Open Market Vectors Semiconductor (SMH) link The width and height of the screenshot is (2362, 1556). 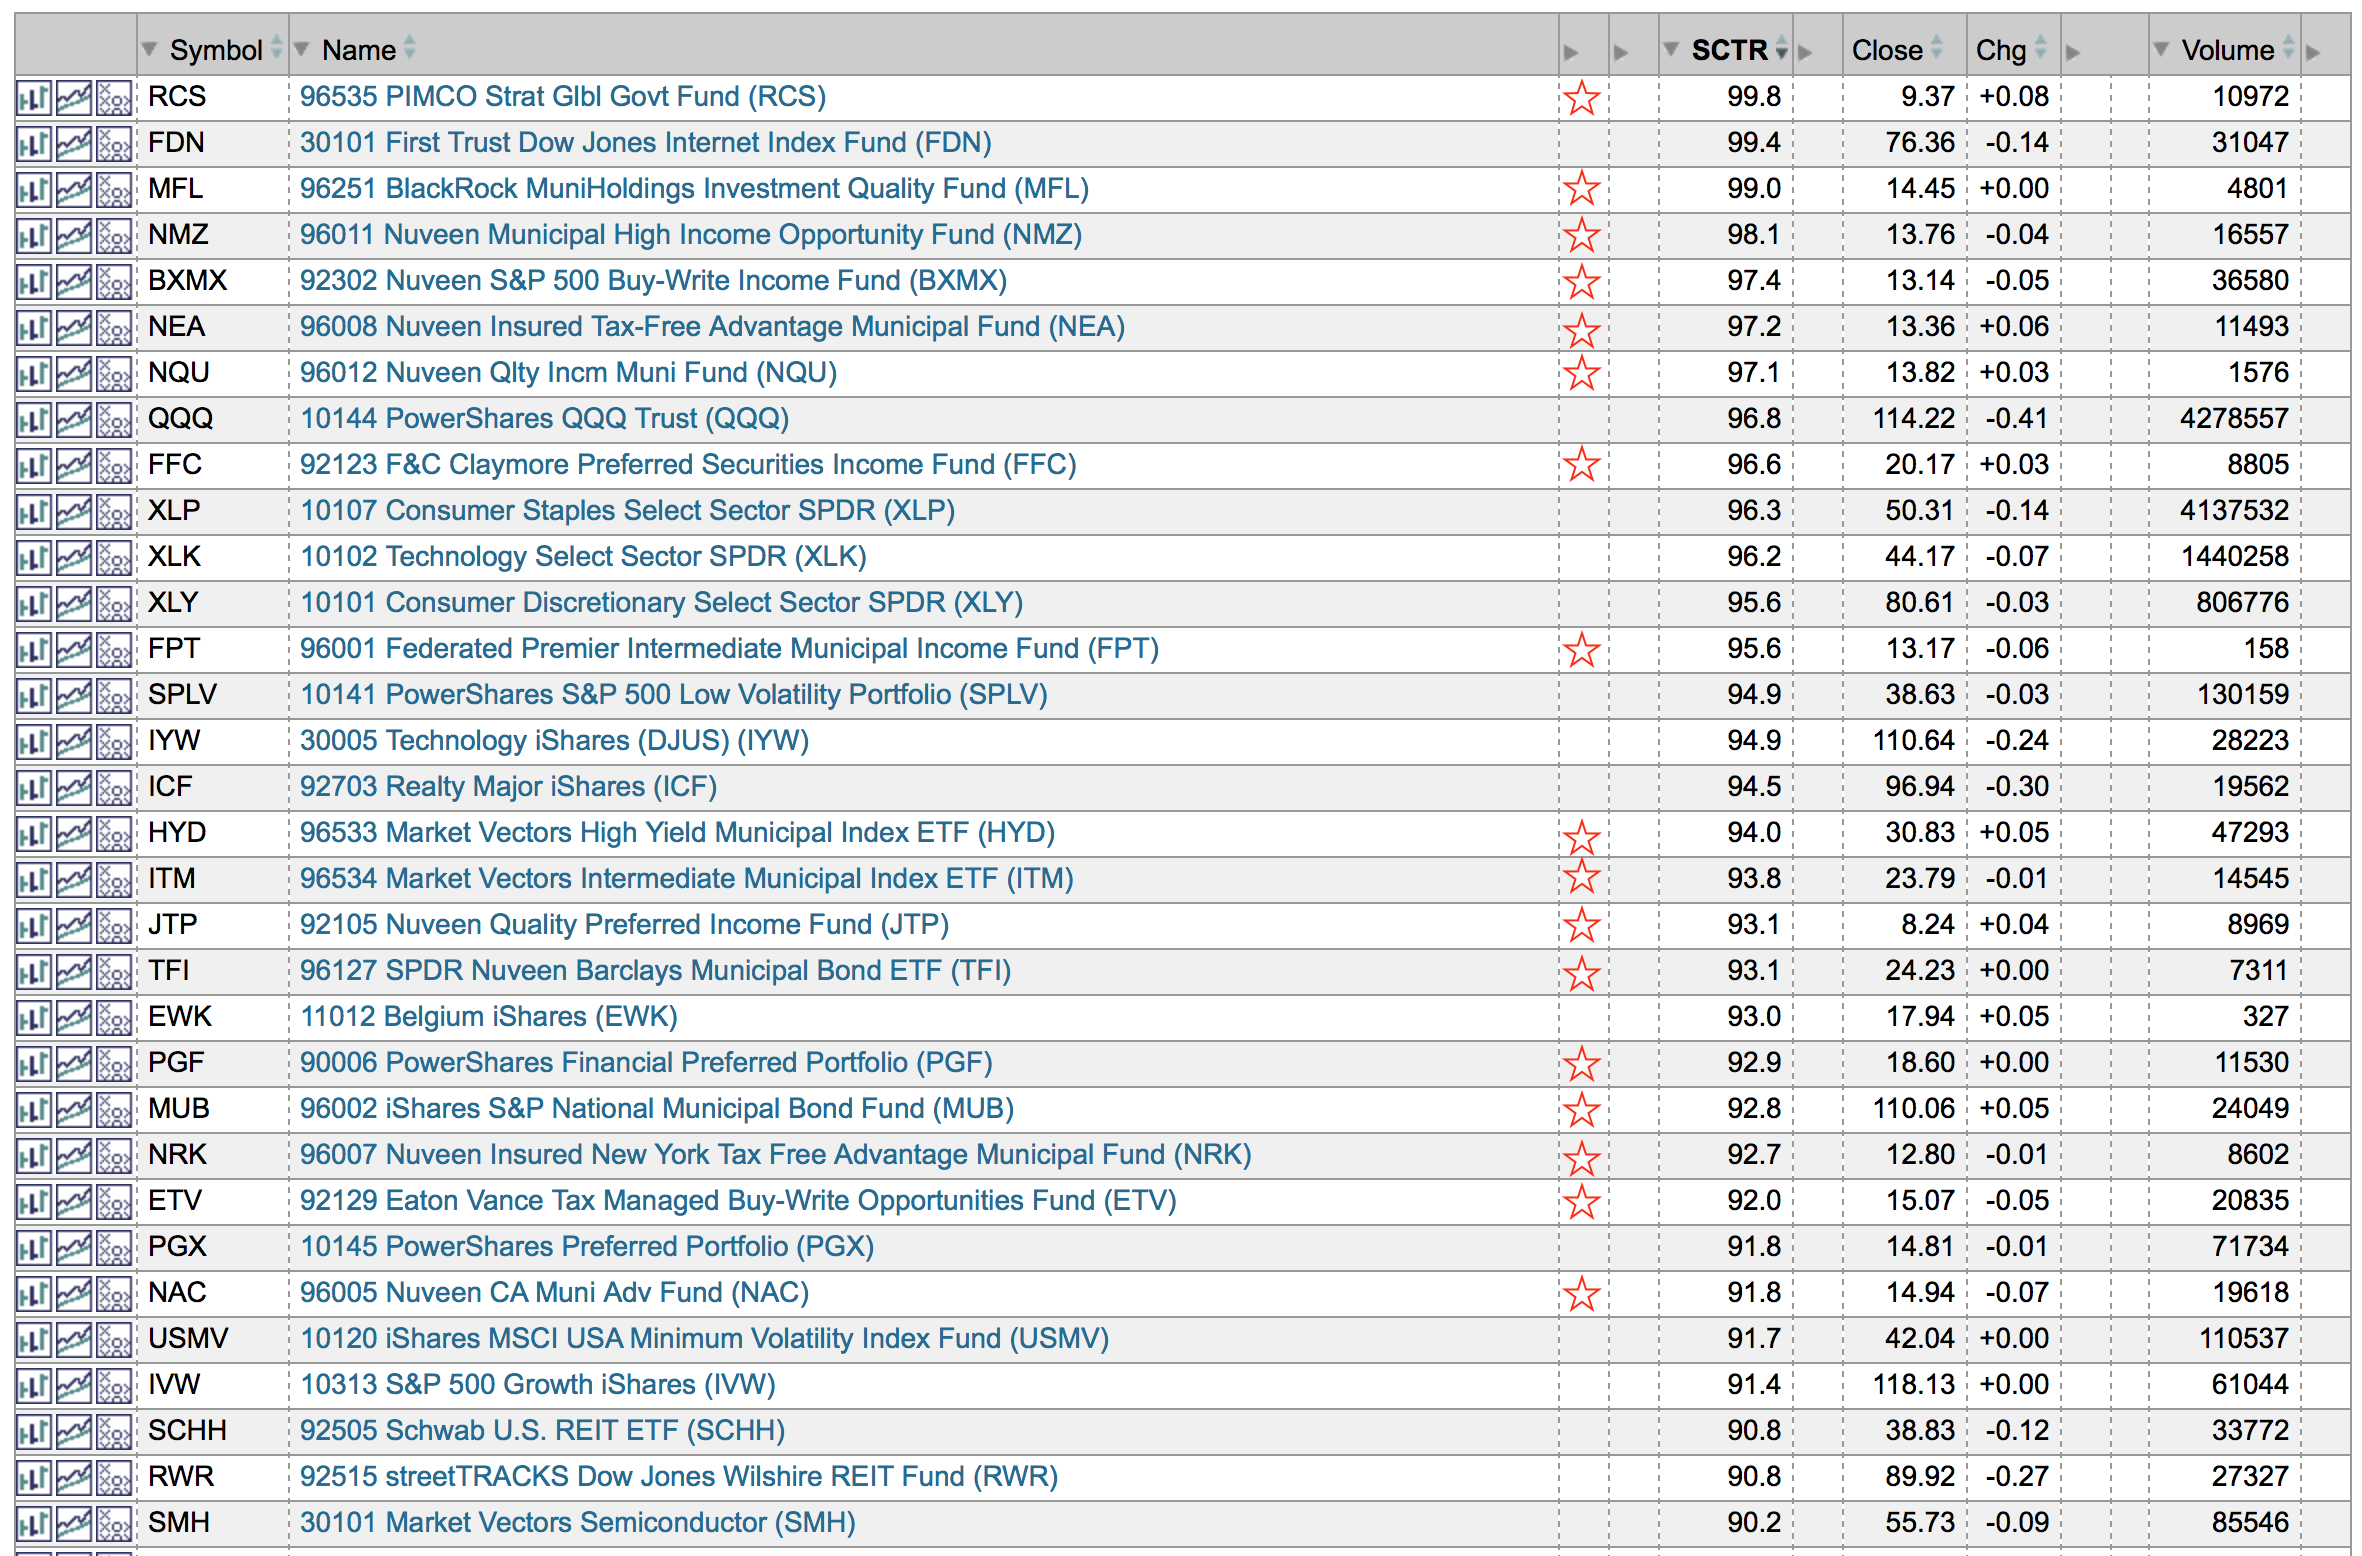point(578,1523)
